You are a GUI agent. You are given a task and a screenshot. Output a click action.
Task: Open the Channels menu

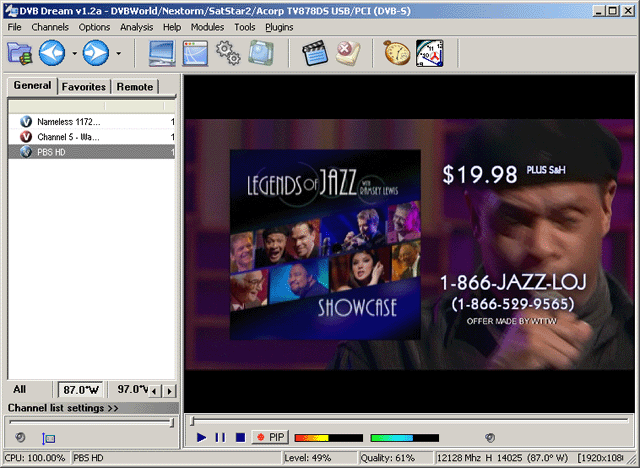point(50,27)
